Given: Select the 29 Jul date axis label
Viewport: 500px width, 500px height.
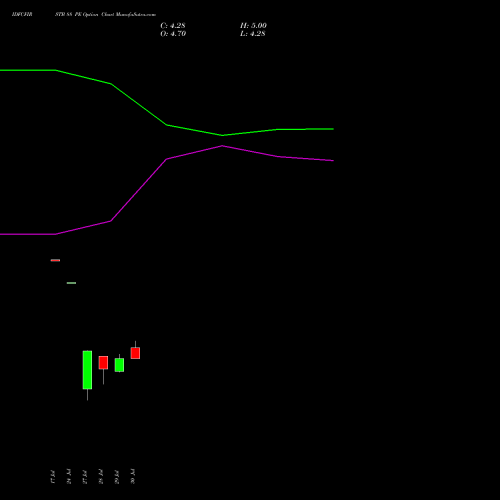Looking at the screenshot, I should [117, 477].
